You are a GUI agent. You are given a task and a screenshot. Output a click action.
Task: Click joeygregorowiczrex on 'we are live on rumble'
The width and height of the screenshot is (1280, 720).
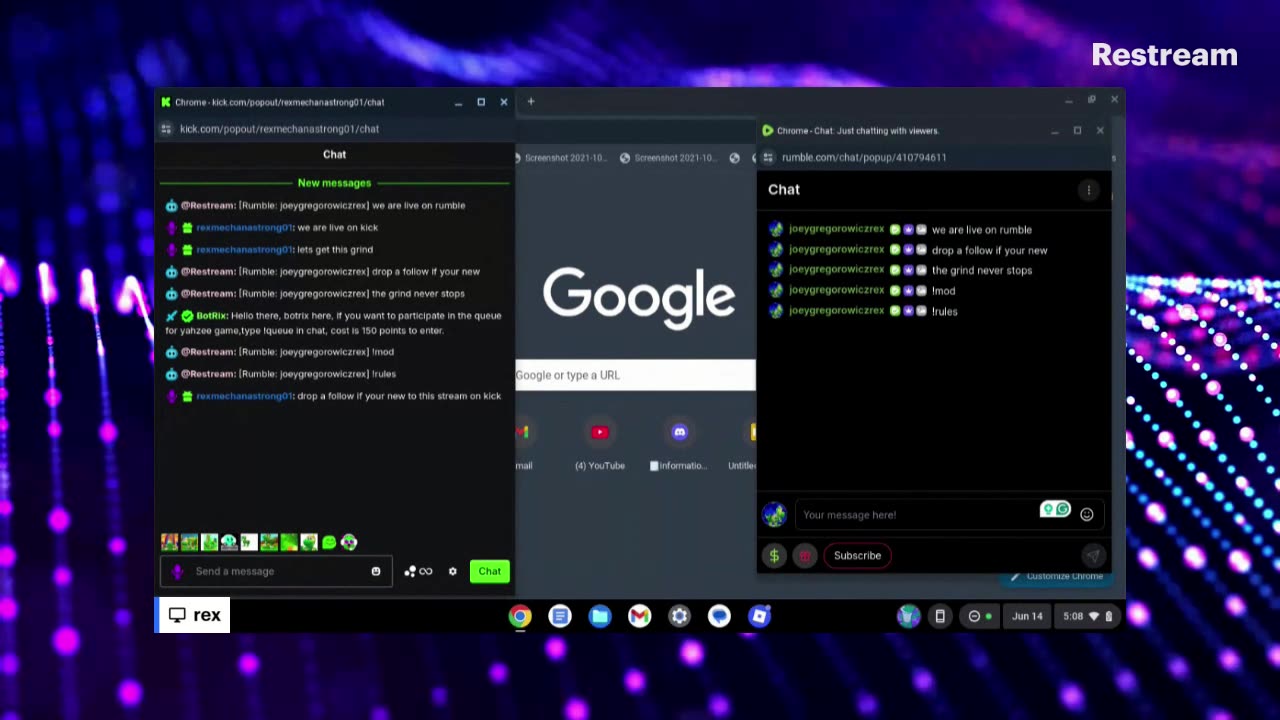tap(836, 229)
